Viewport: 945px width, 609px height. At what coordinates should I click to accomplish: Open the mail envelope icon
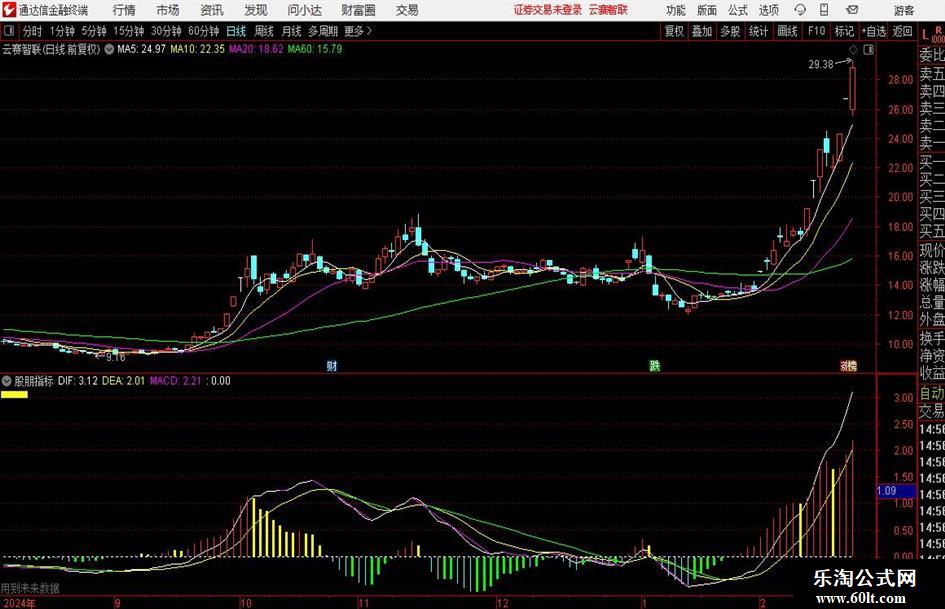tap(852, 10)
